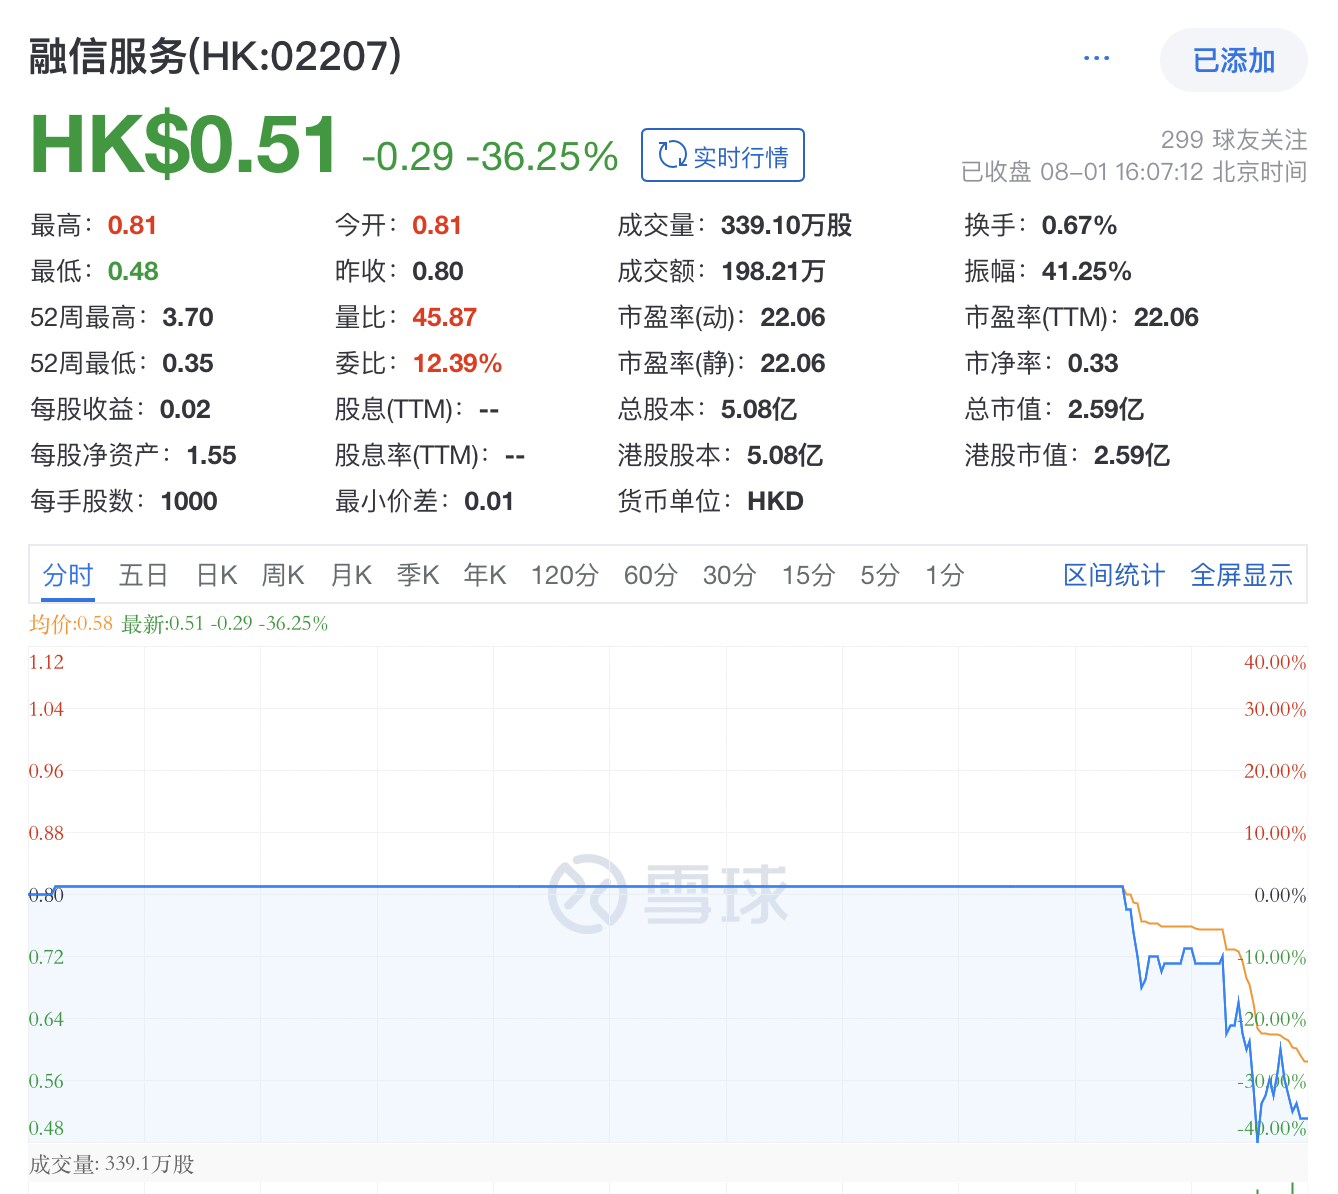Screen dimensions: 1338x1194
Task: Refresh quotes via 实时行情 button
Action: [722, 155]
